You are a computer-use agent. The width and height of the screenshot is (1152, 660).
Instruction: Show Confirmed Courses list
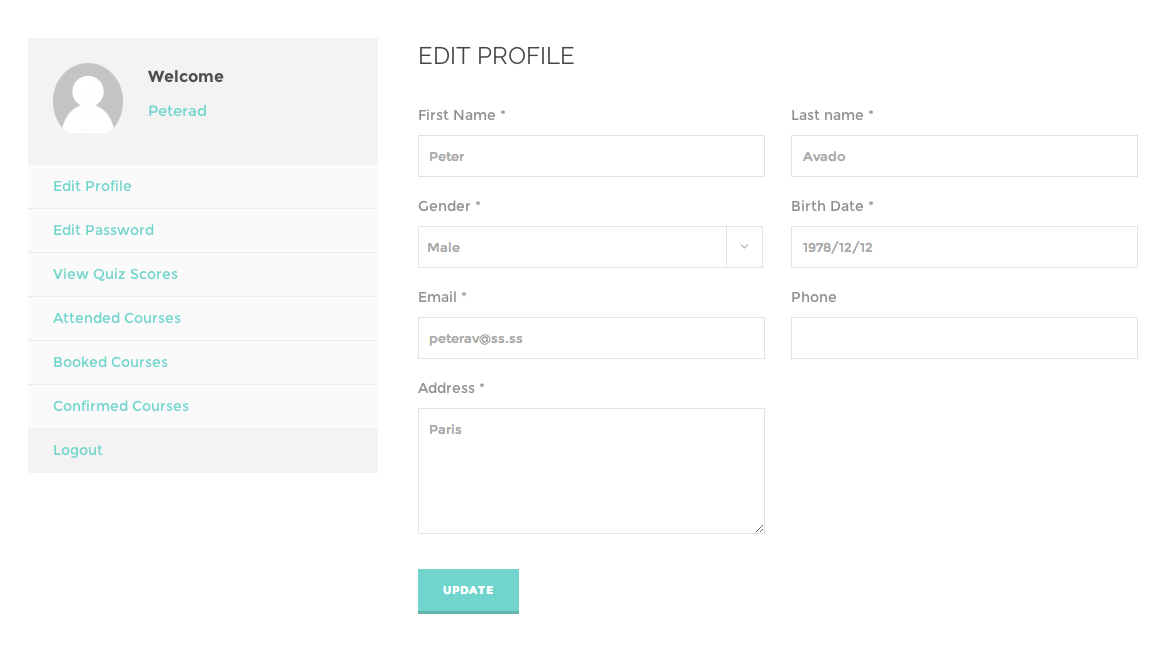(x=121, y=406)
